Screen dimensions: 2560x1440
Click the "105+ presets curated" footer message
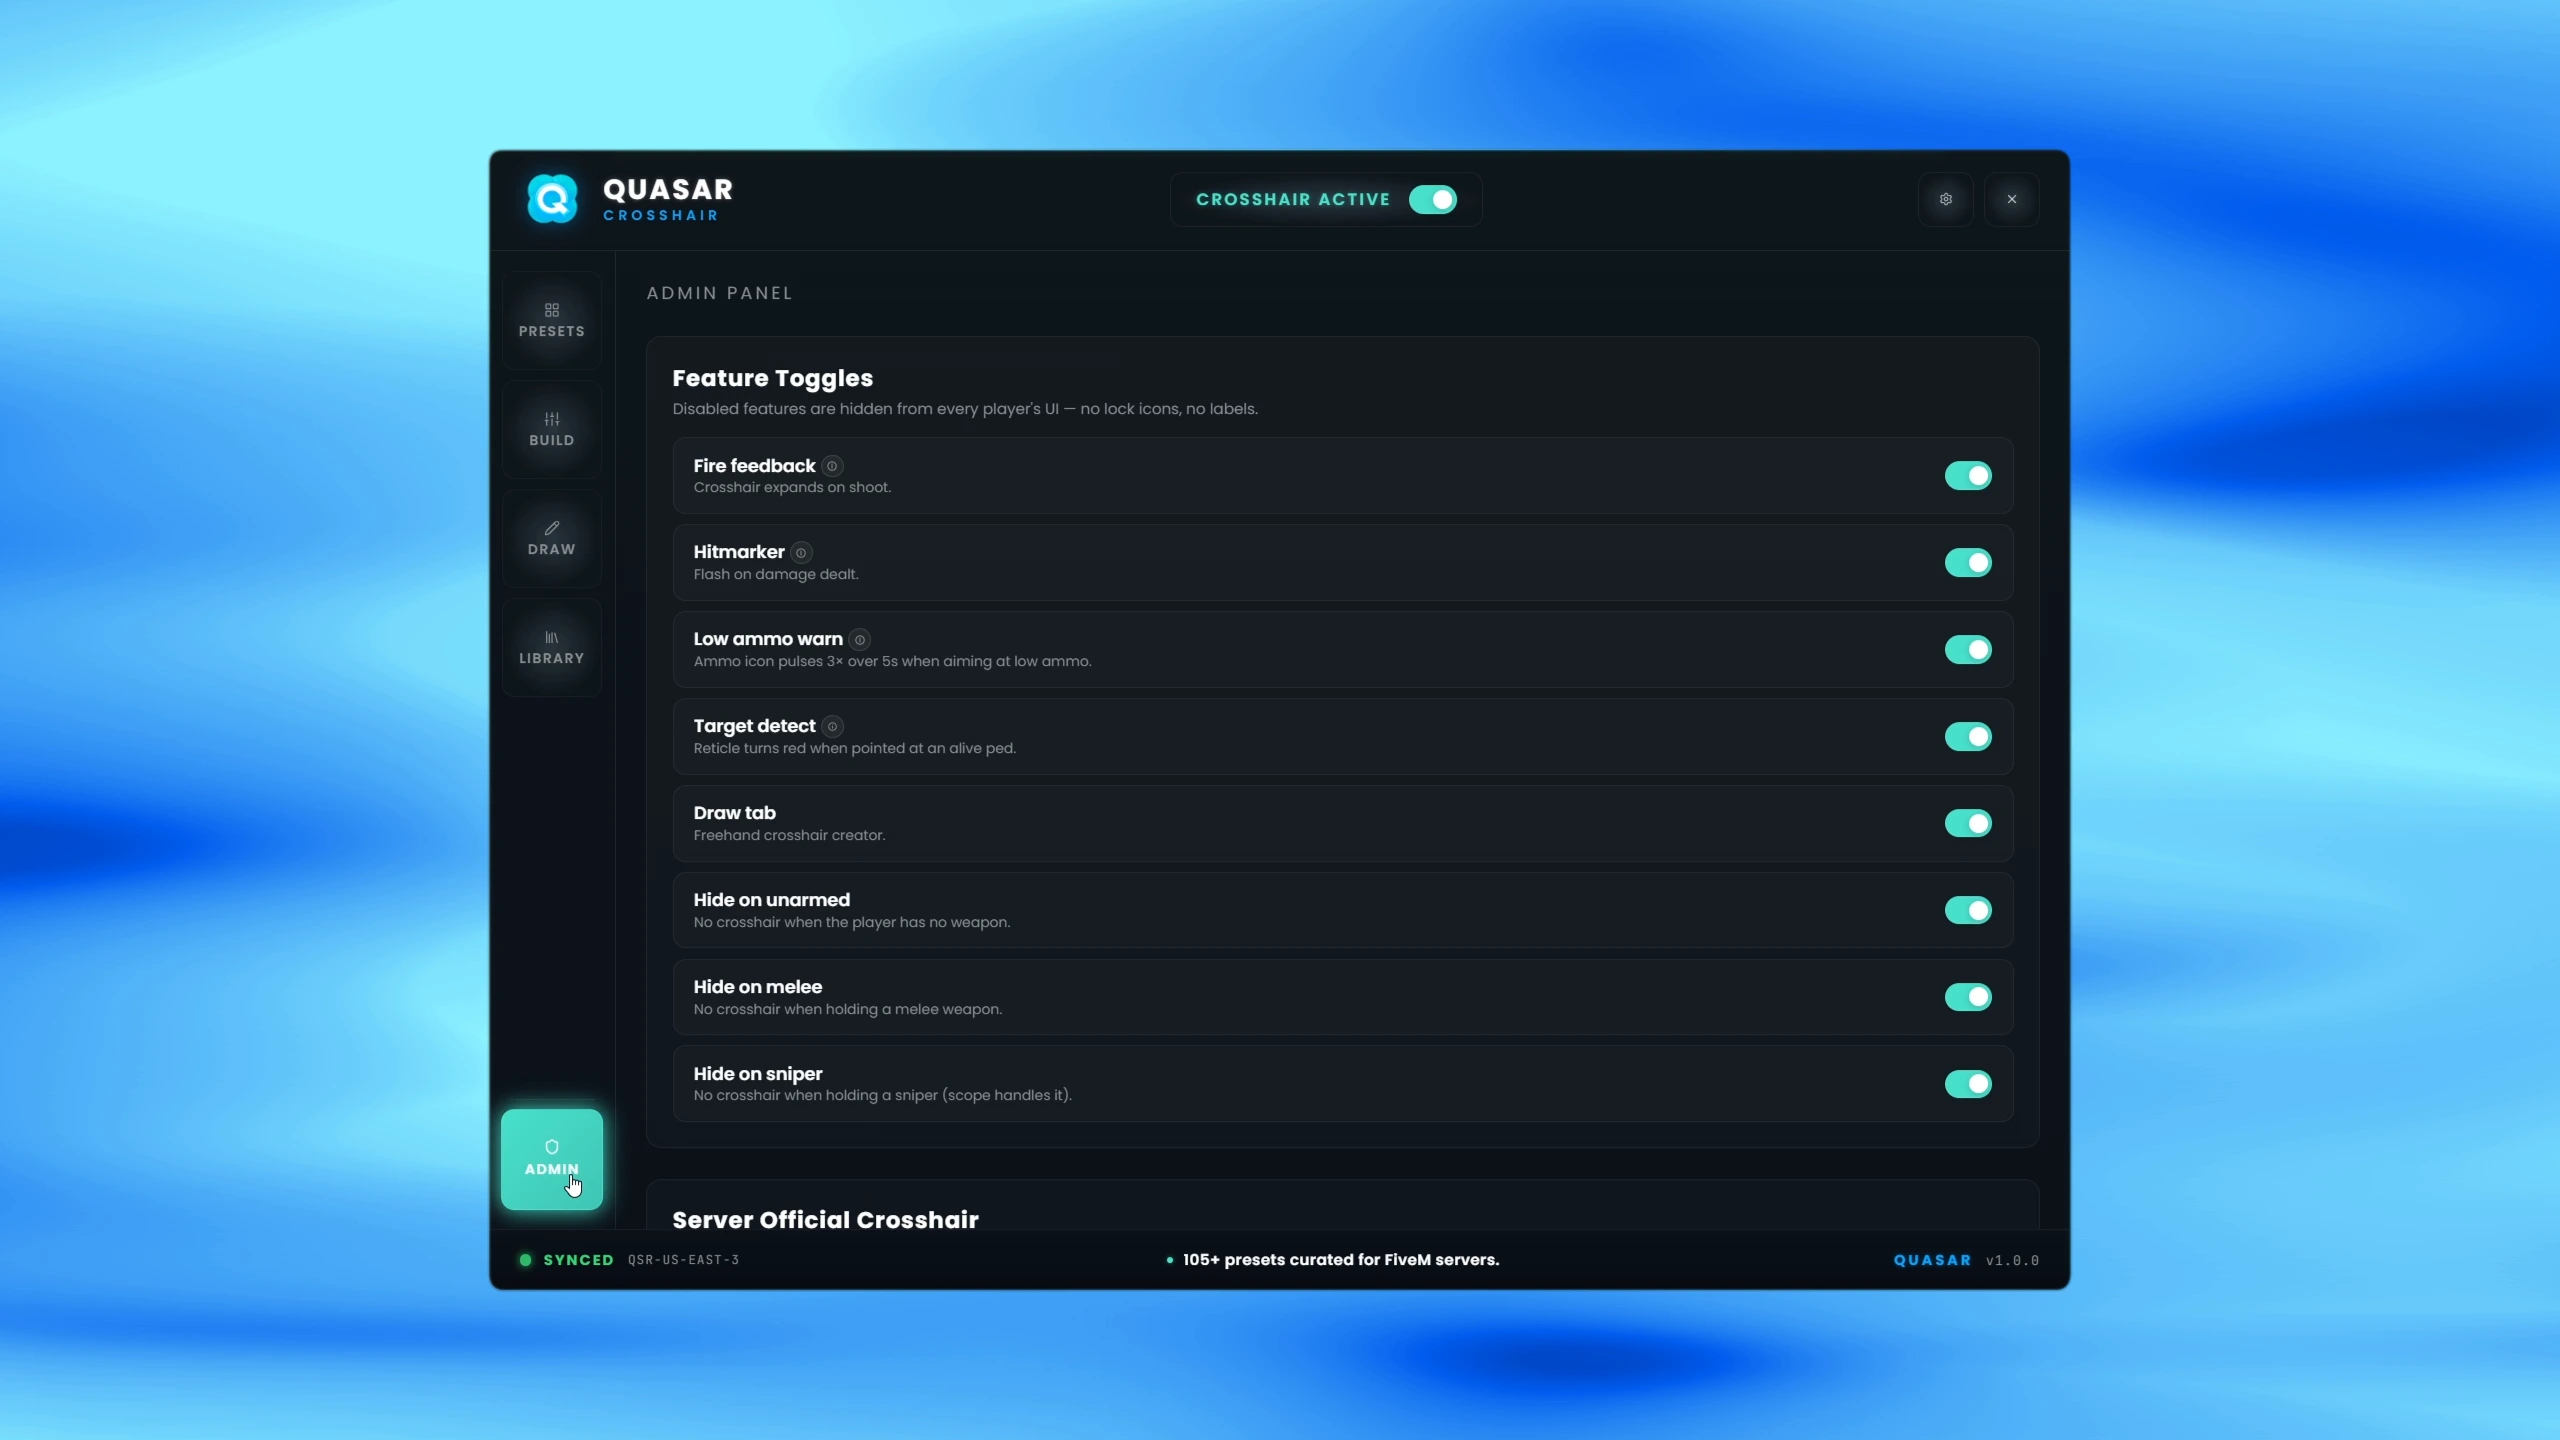(1340, 1260)
